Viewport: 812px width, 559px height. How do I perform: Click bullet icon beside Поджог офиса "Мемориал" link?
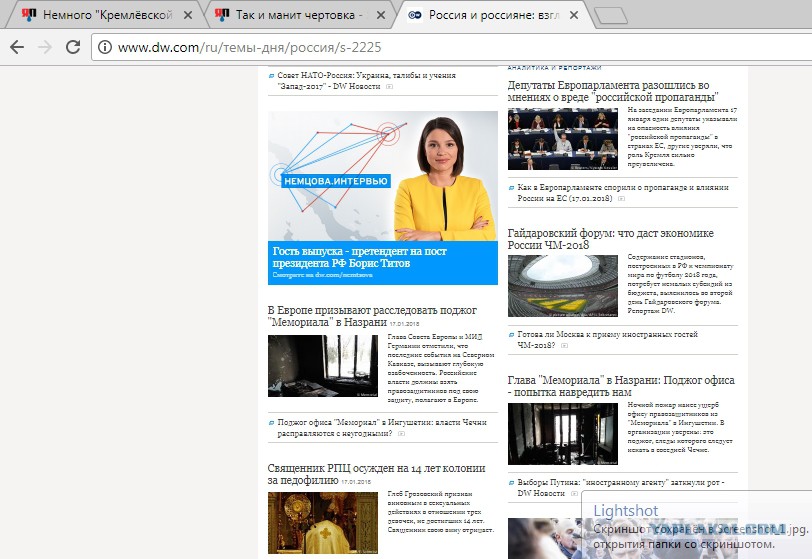[x=271, y=422]
